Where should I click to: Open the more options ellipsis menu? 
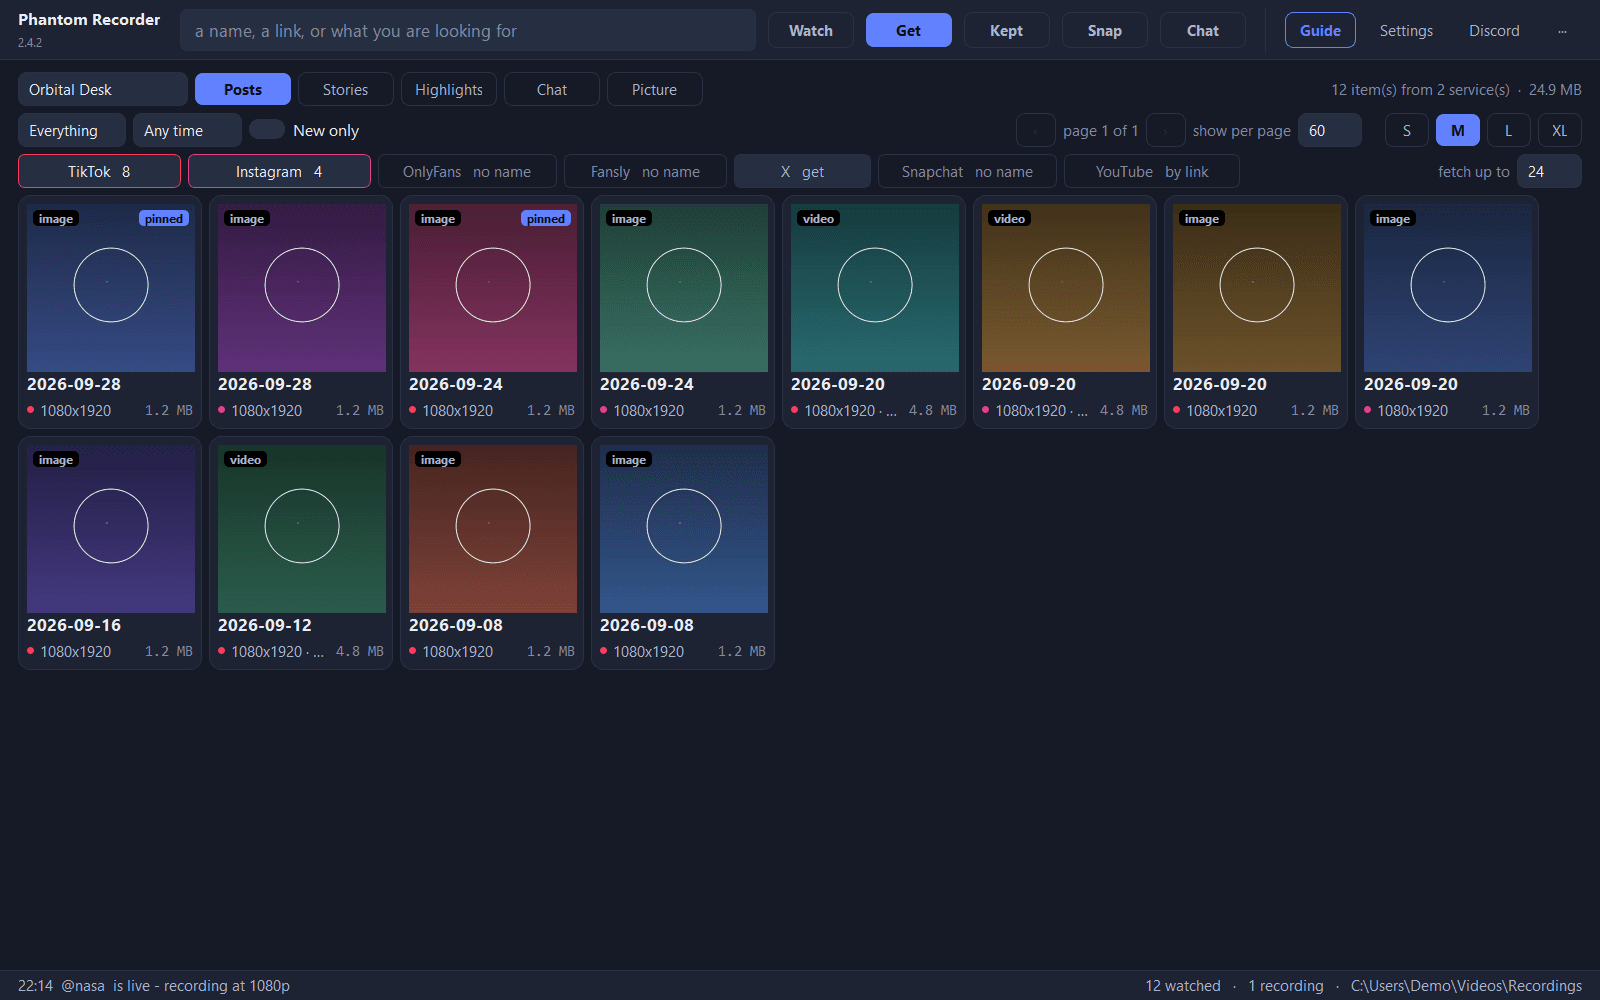[x=1561, y=31]
